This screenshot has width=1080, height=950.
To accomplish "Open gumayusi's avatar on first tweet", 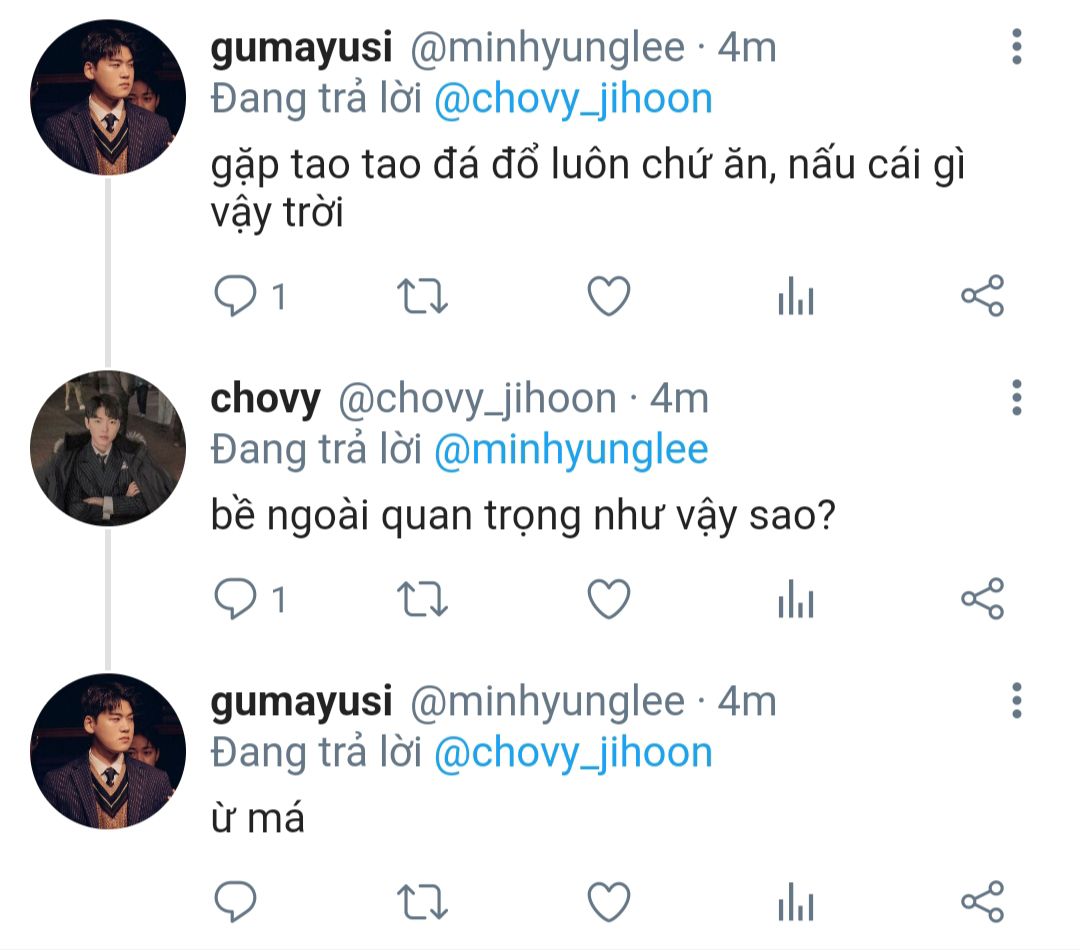I will tap(109, 97).
